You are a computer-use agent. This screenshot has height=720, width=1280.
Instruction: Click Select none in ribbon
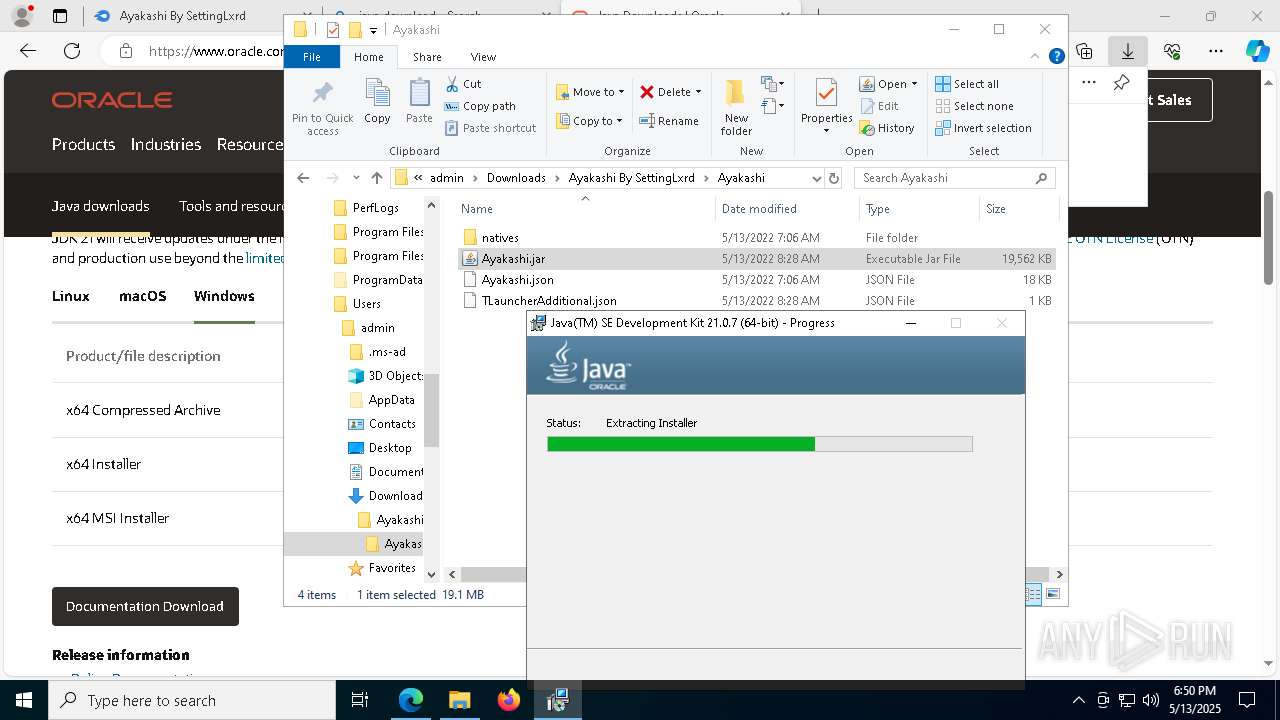(x=974, y=106)
